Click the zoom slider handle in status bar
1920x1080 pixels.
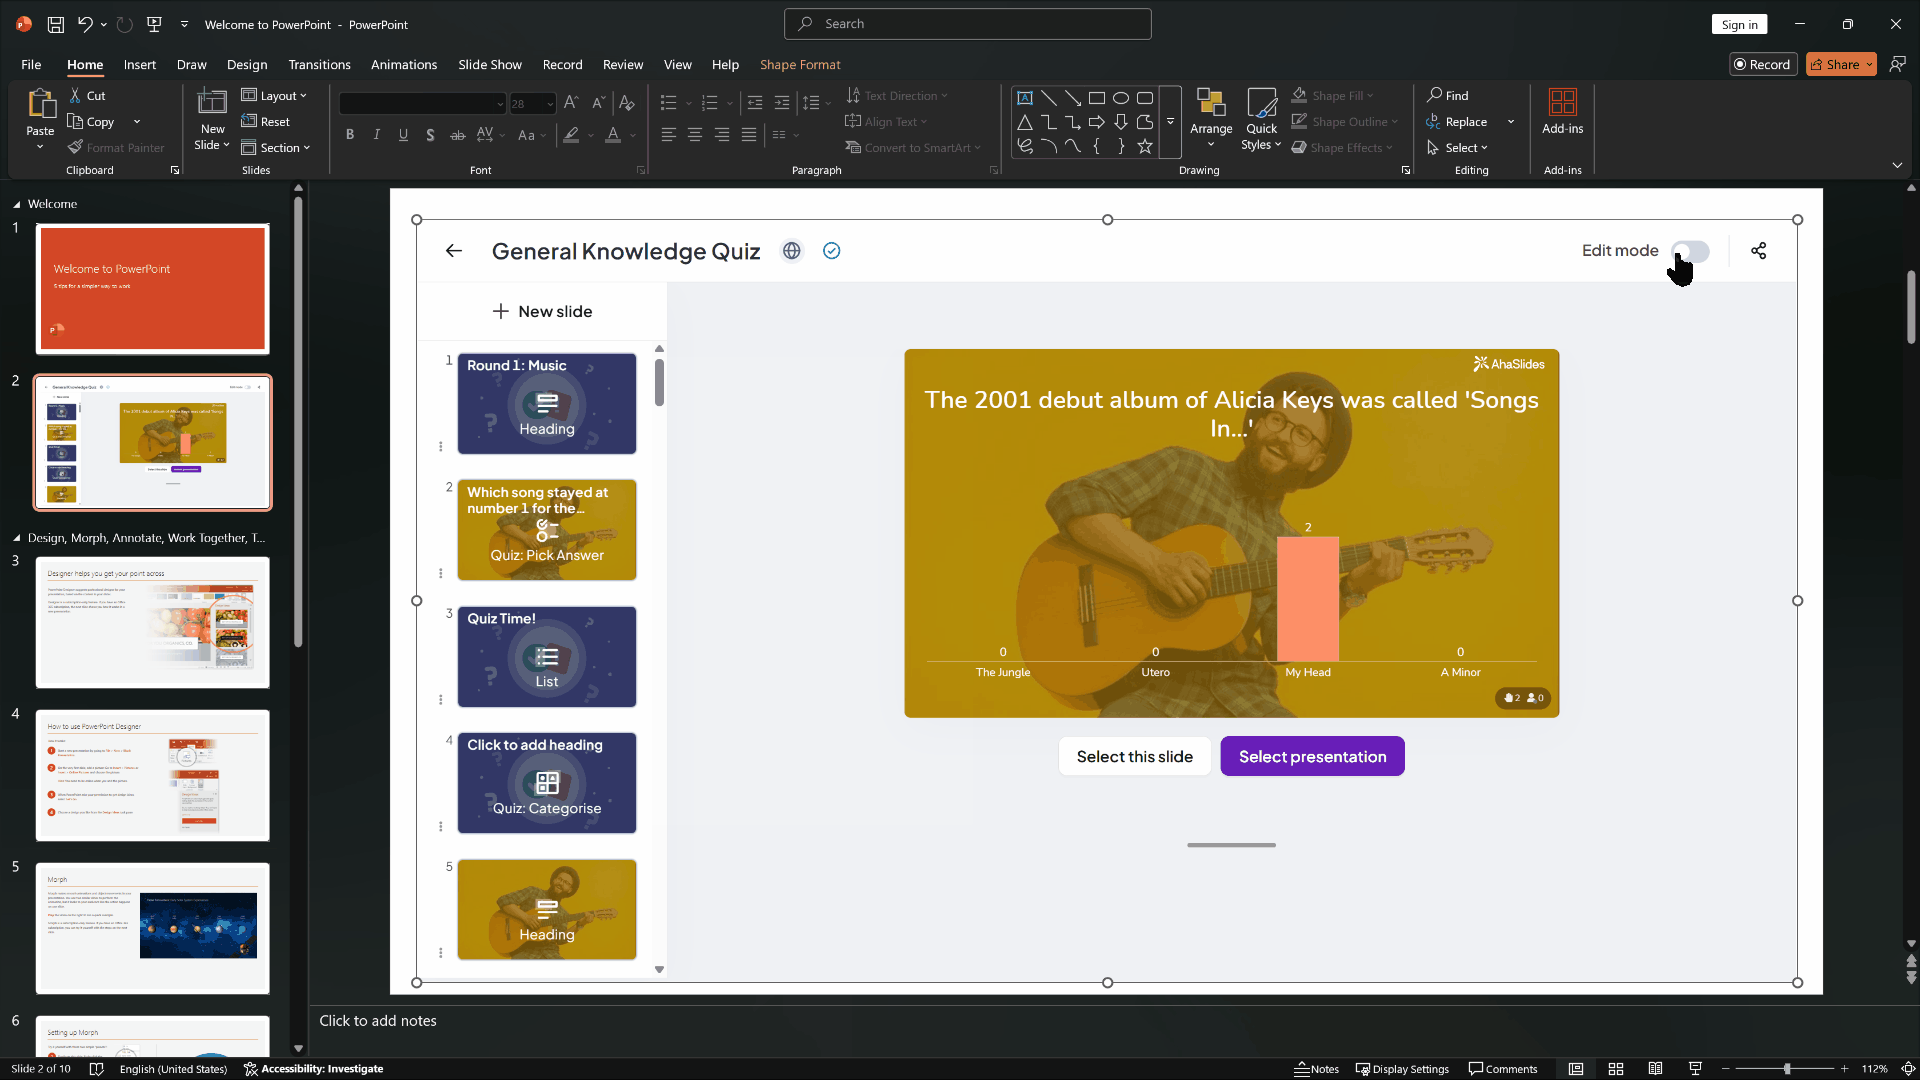click(x=1787, y=1069)
